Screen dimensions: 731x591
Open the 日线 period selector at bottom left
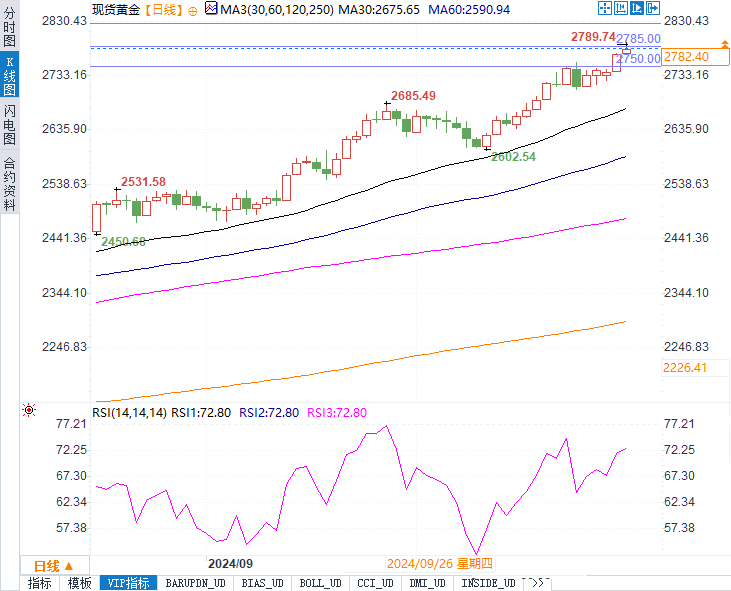[54, 565]
